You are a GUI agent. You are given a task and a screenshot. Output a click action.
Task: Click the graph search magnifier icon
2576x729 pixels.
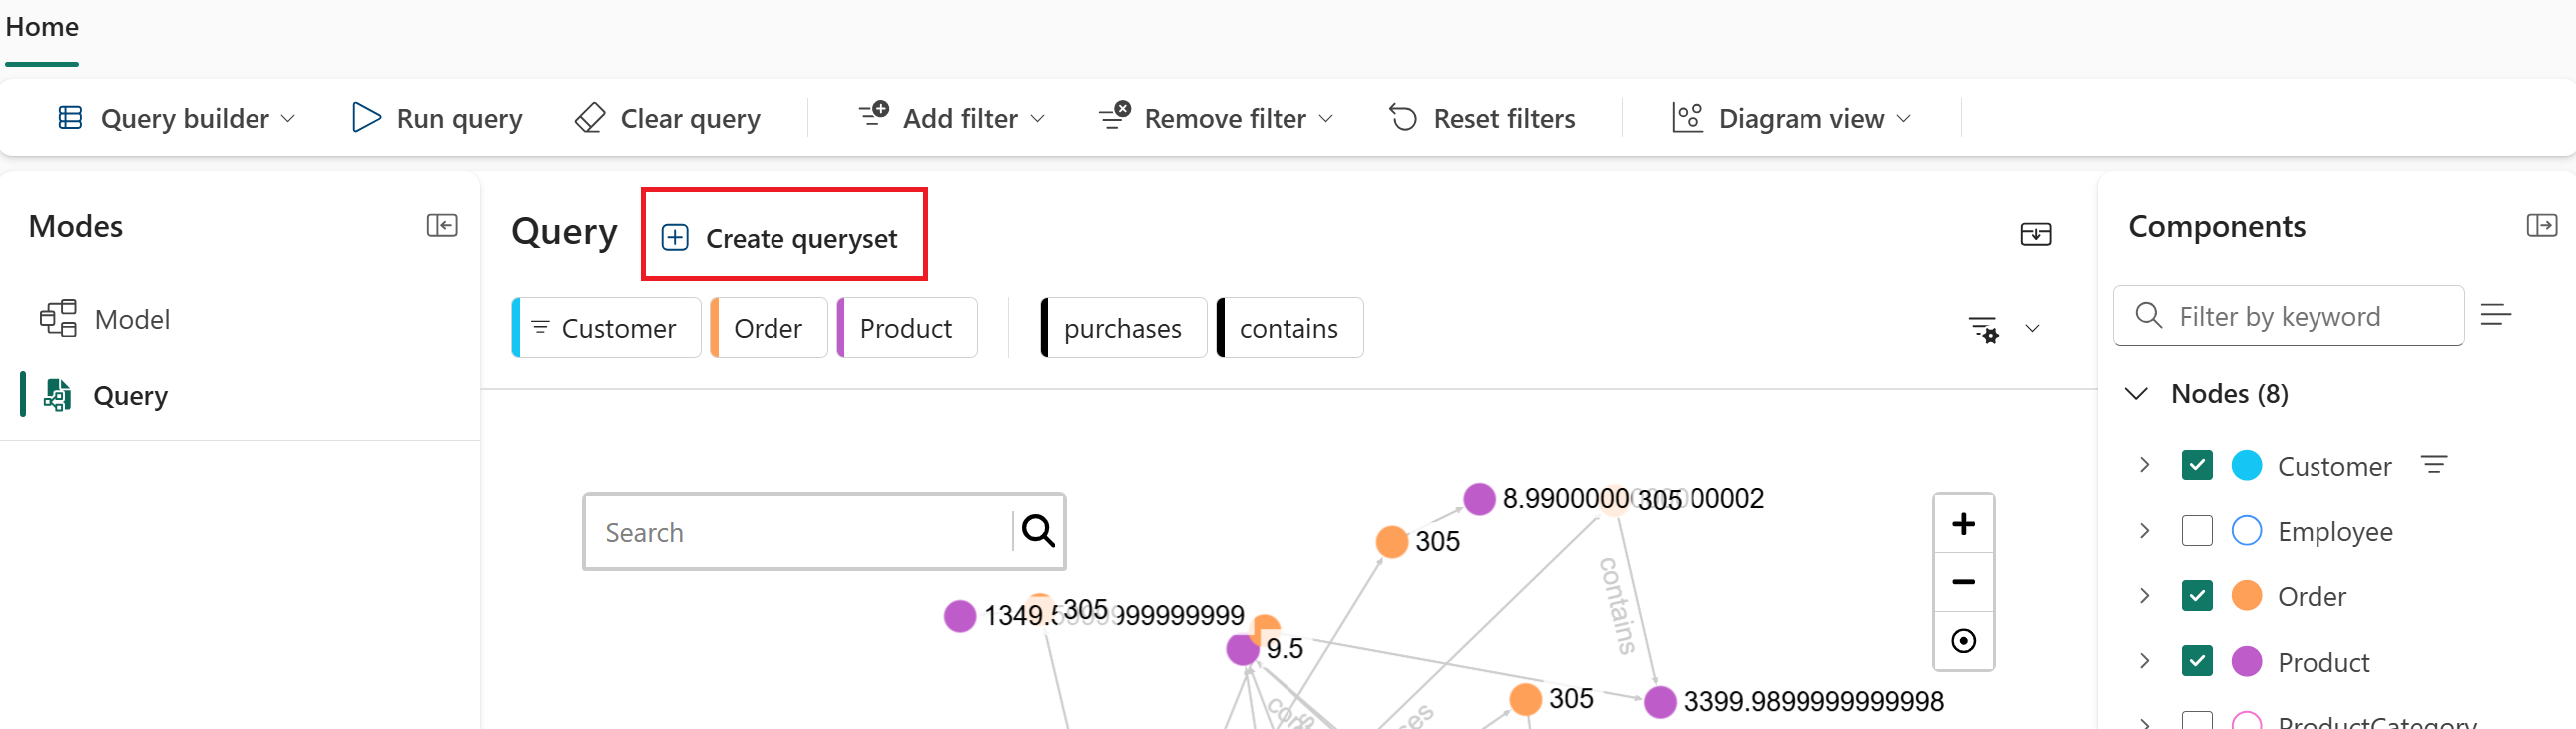tap(1038, 531)
